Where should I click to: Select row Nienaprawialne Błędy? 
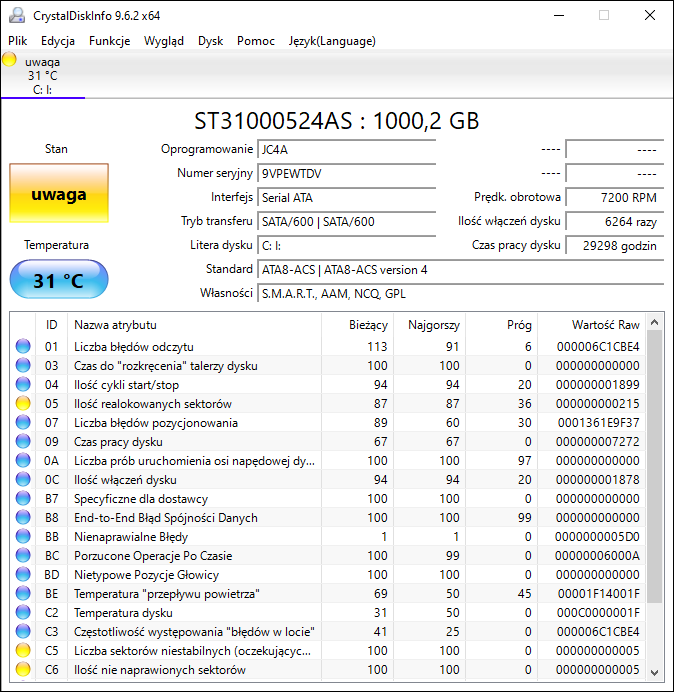point(328,536)
